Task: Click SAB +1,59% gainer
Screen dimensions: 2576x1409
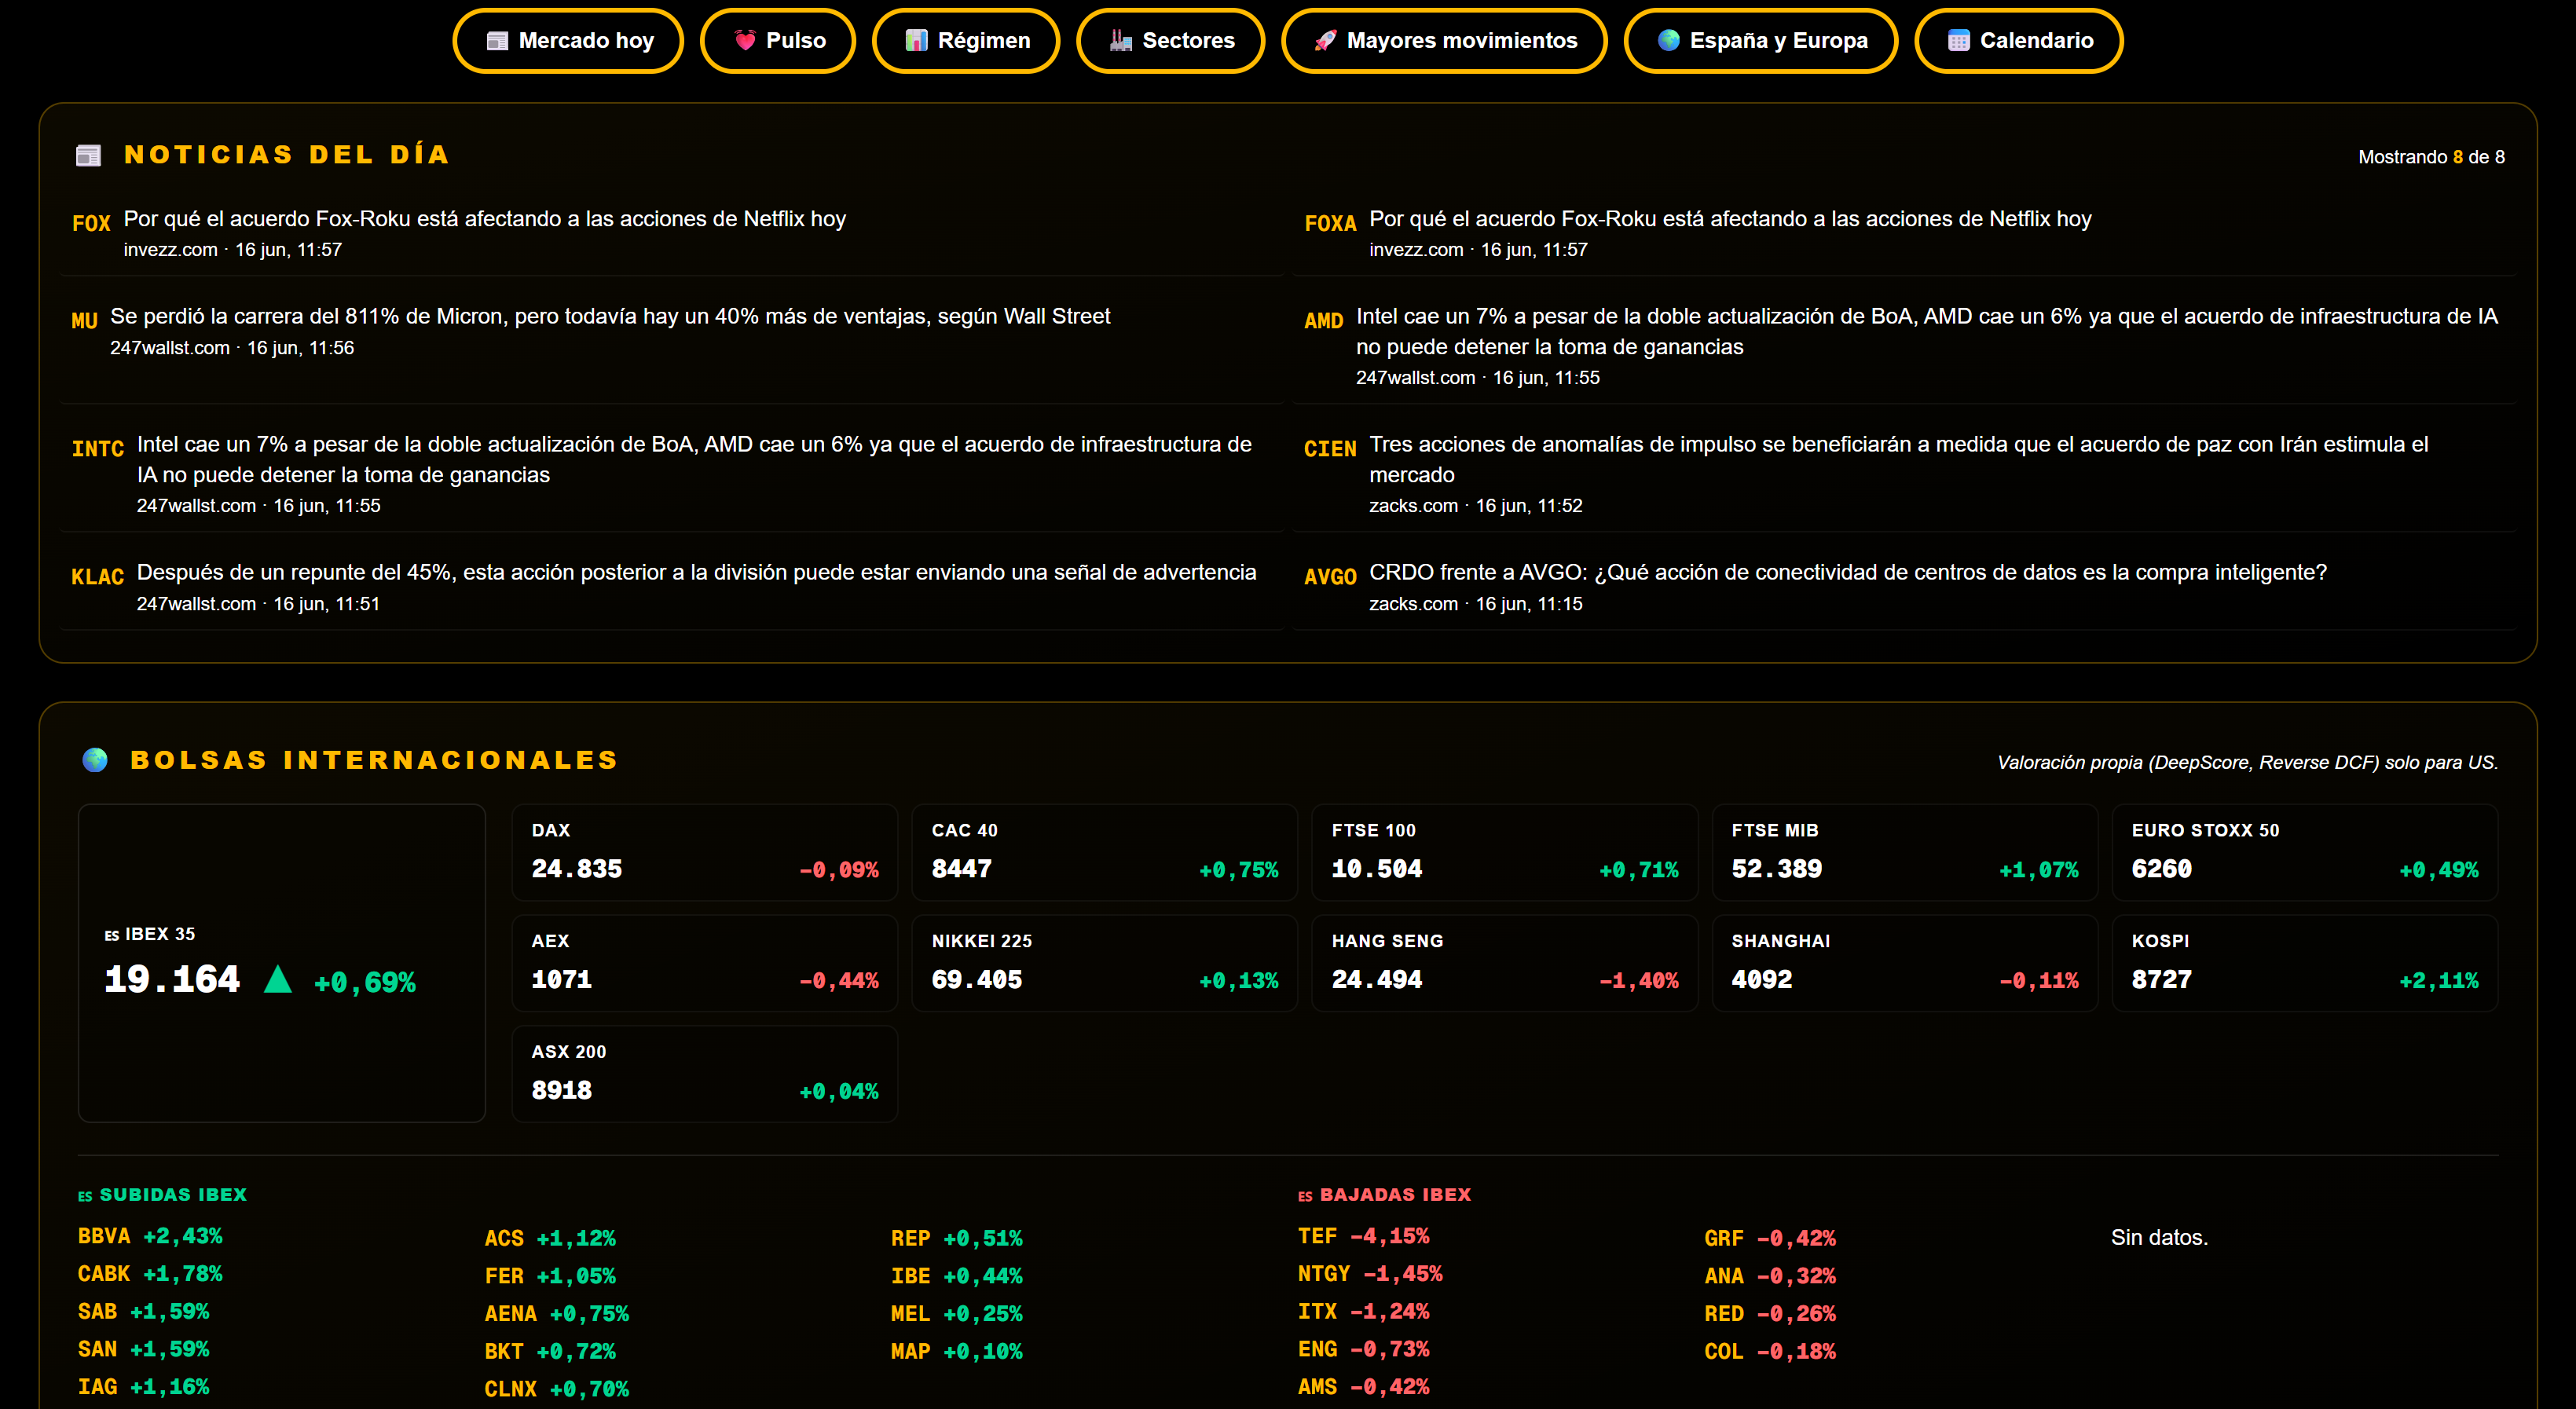Action: coord(144,1312)
